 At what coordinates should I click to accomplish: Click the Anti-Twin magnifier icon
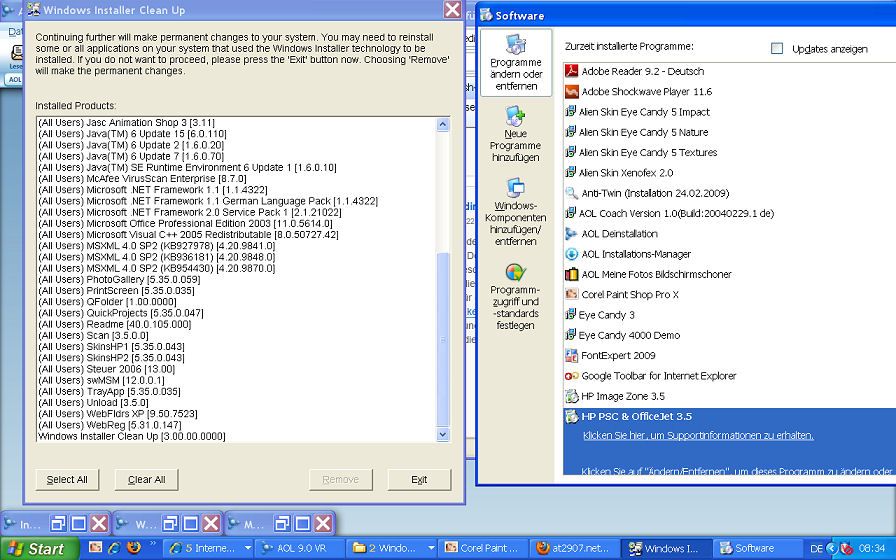[571, 193]
